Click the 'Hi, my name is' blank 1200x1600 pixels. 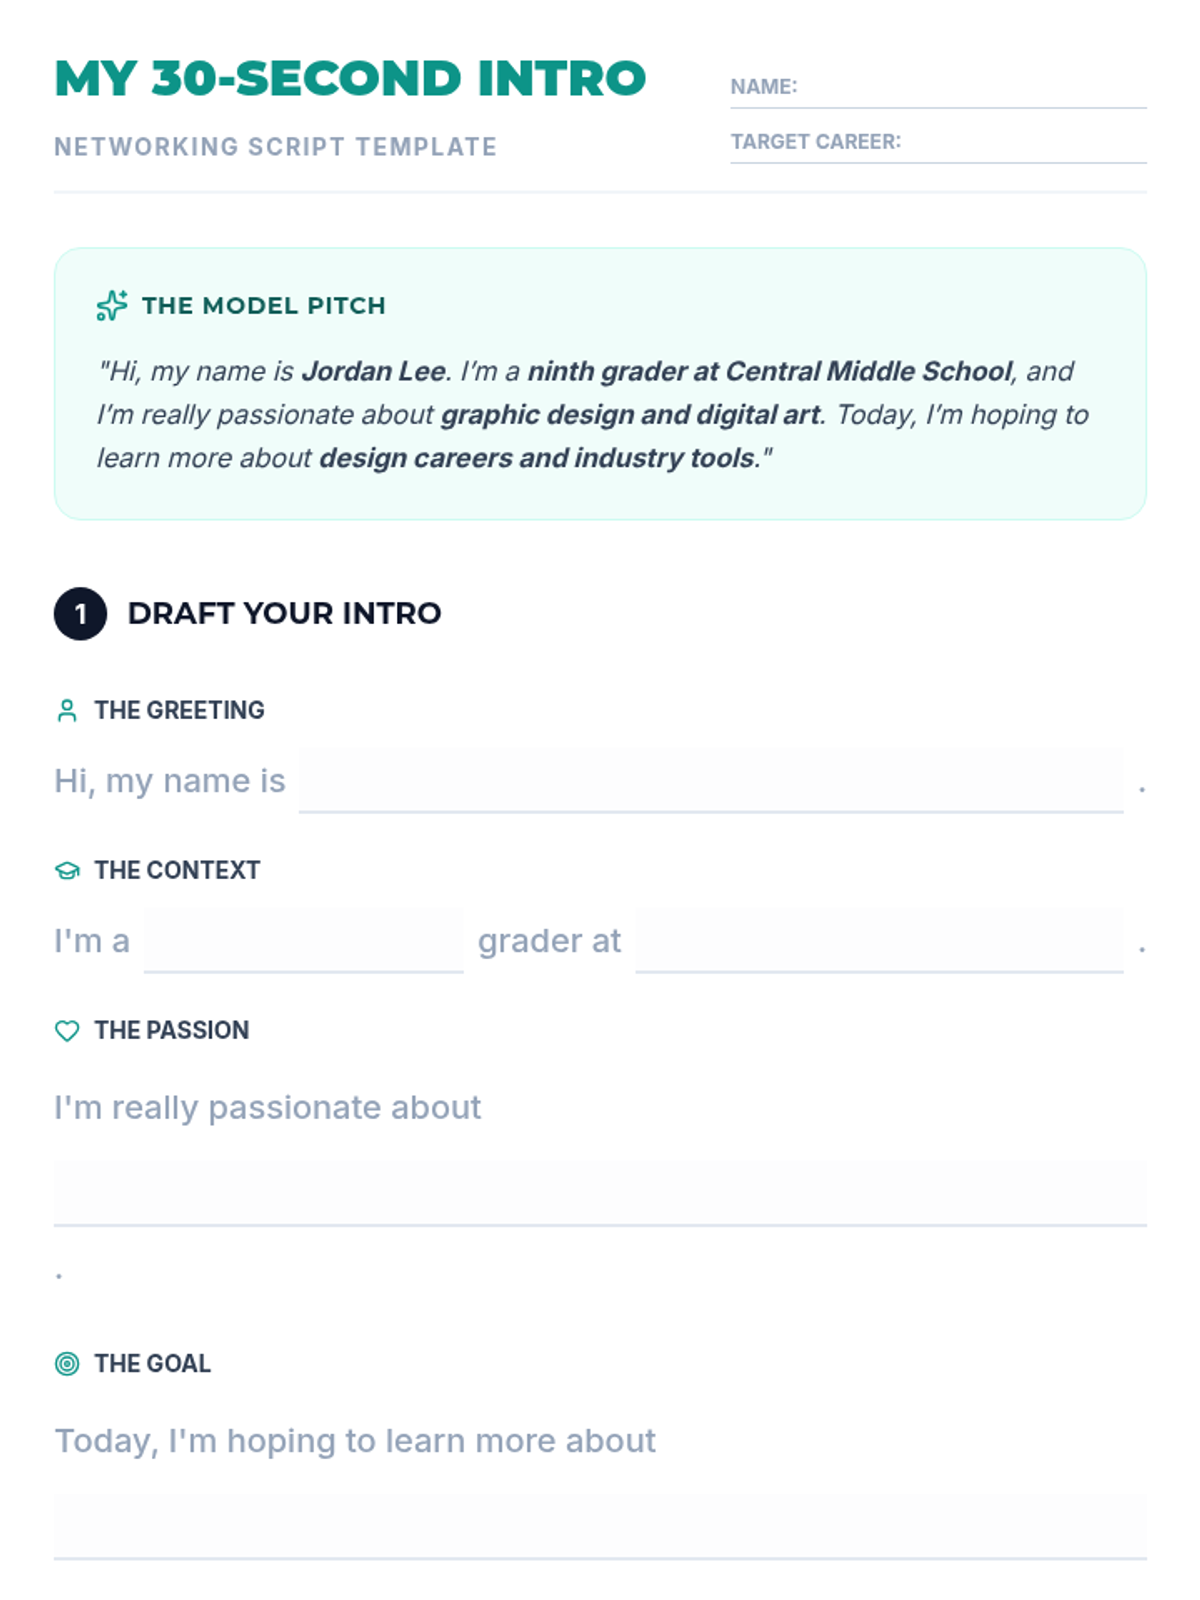click(710, 781)
